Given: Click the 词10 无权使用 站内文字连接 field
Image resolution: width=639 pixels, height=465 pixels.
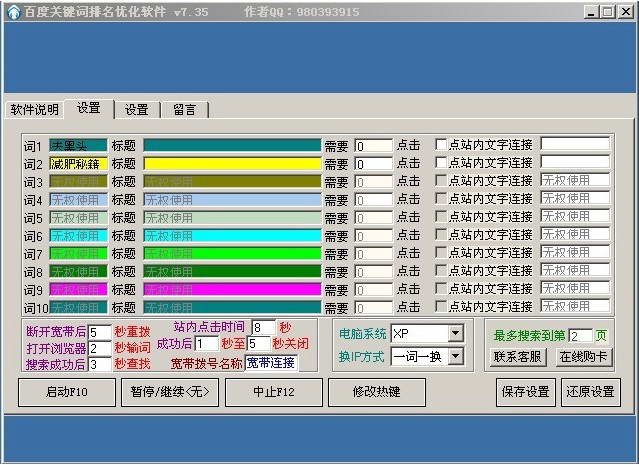Looking at the screenshot, I should [x=575, y=305].
